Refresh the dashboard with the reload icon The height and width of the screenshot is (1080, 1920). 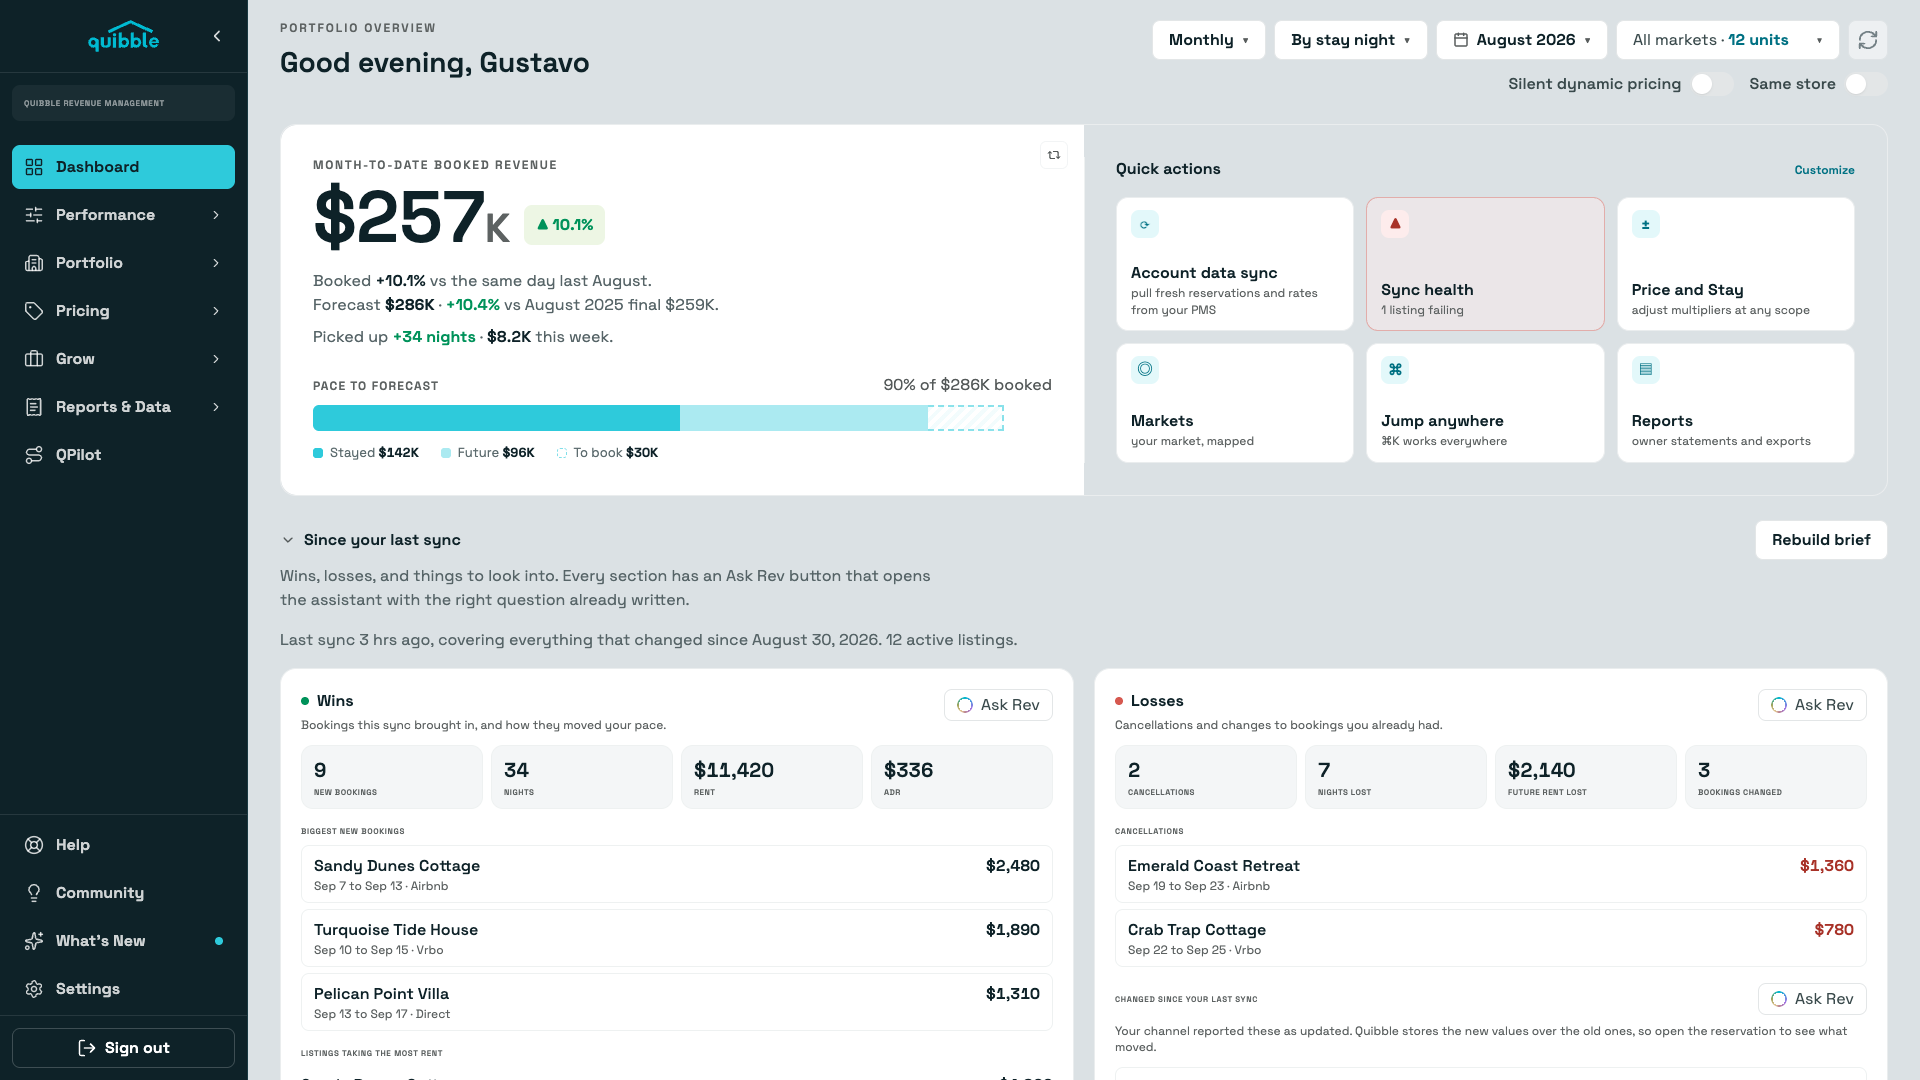[x=1867, y=40]
